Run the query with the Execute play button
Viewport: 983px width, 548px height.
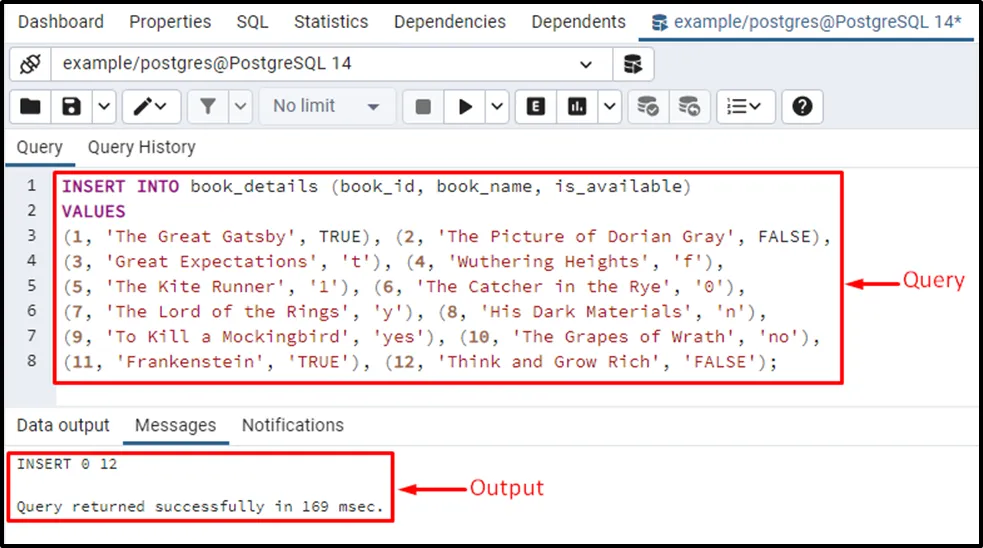coord(465,106)
